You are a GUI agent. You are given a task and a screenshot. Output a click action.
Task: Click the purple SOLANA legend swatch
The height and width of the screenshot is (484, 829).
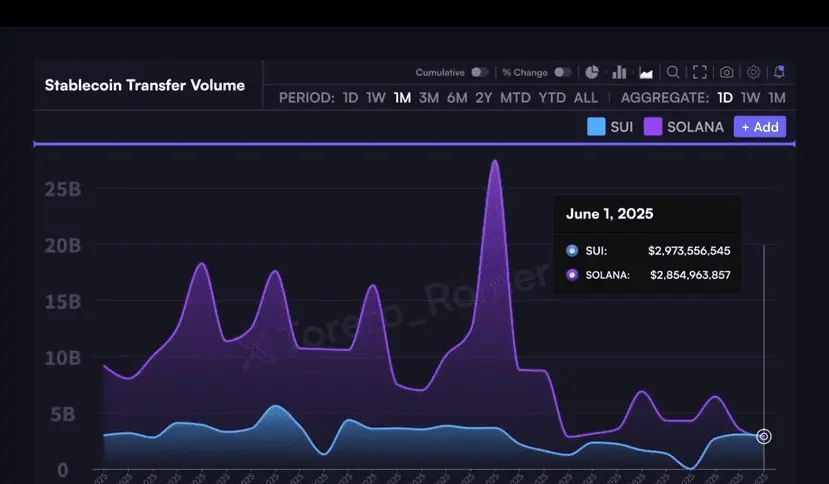(x=653, y=127)
